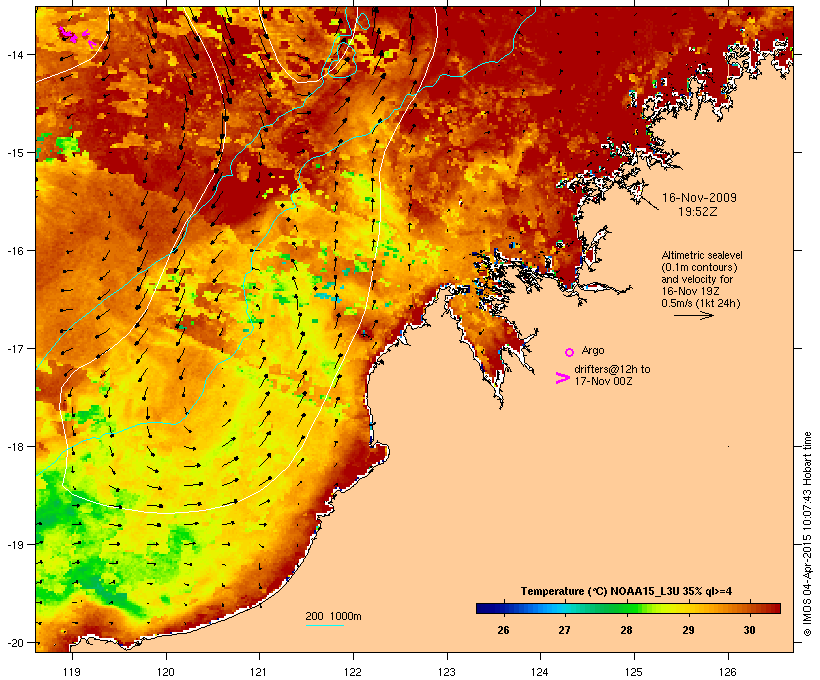Viewport: 820px width, 680px height.
Task: Click the colorbar value 28
Action: [627, 630]
